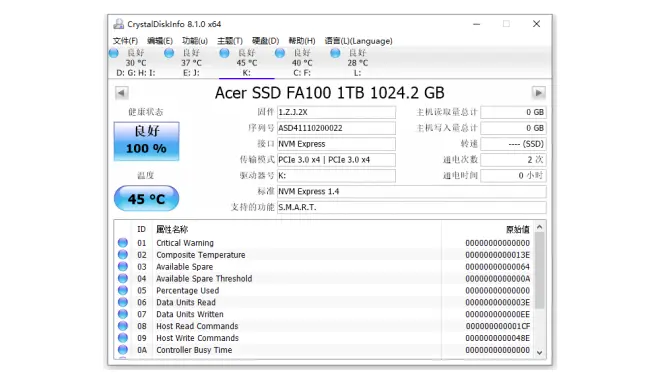Click the interface field NVM Express
Viewport: 660px width, 378px height.
point(336,144)
